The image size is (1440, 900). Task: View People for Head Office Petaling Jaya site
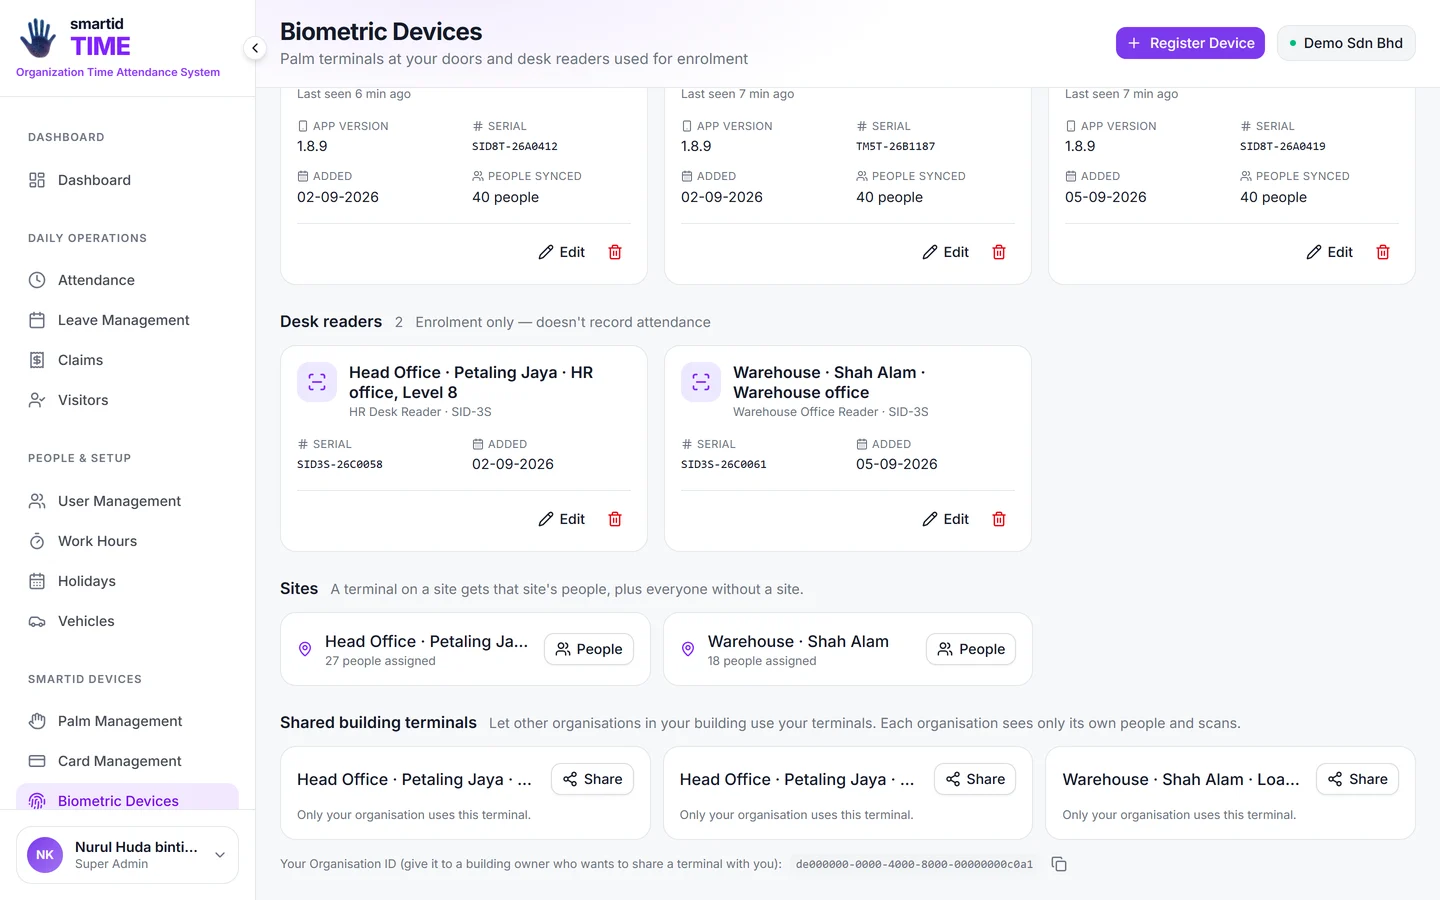589,649
